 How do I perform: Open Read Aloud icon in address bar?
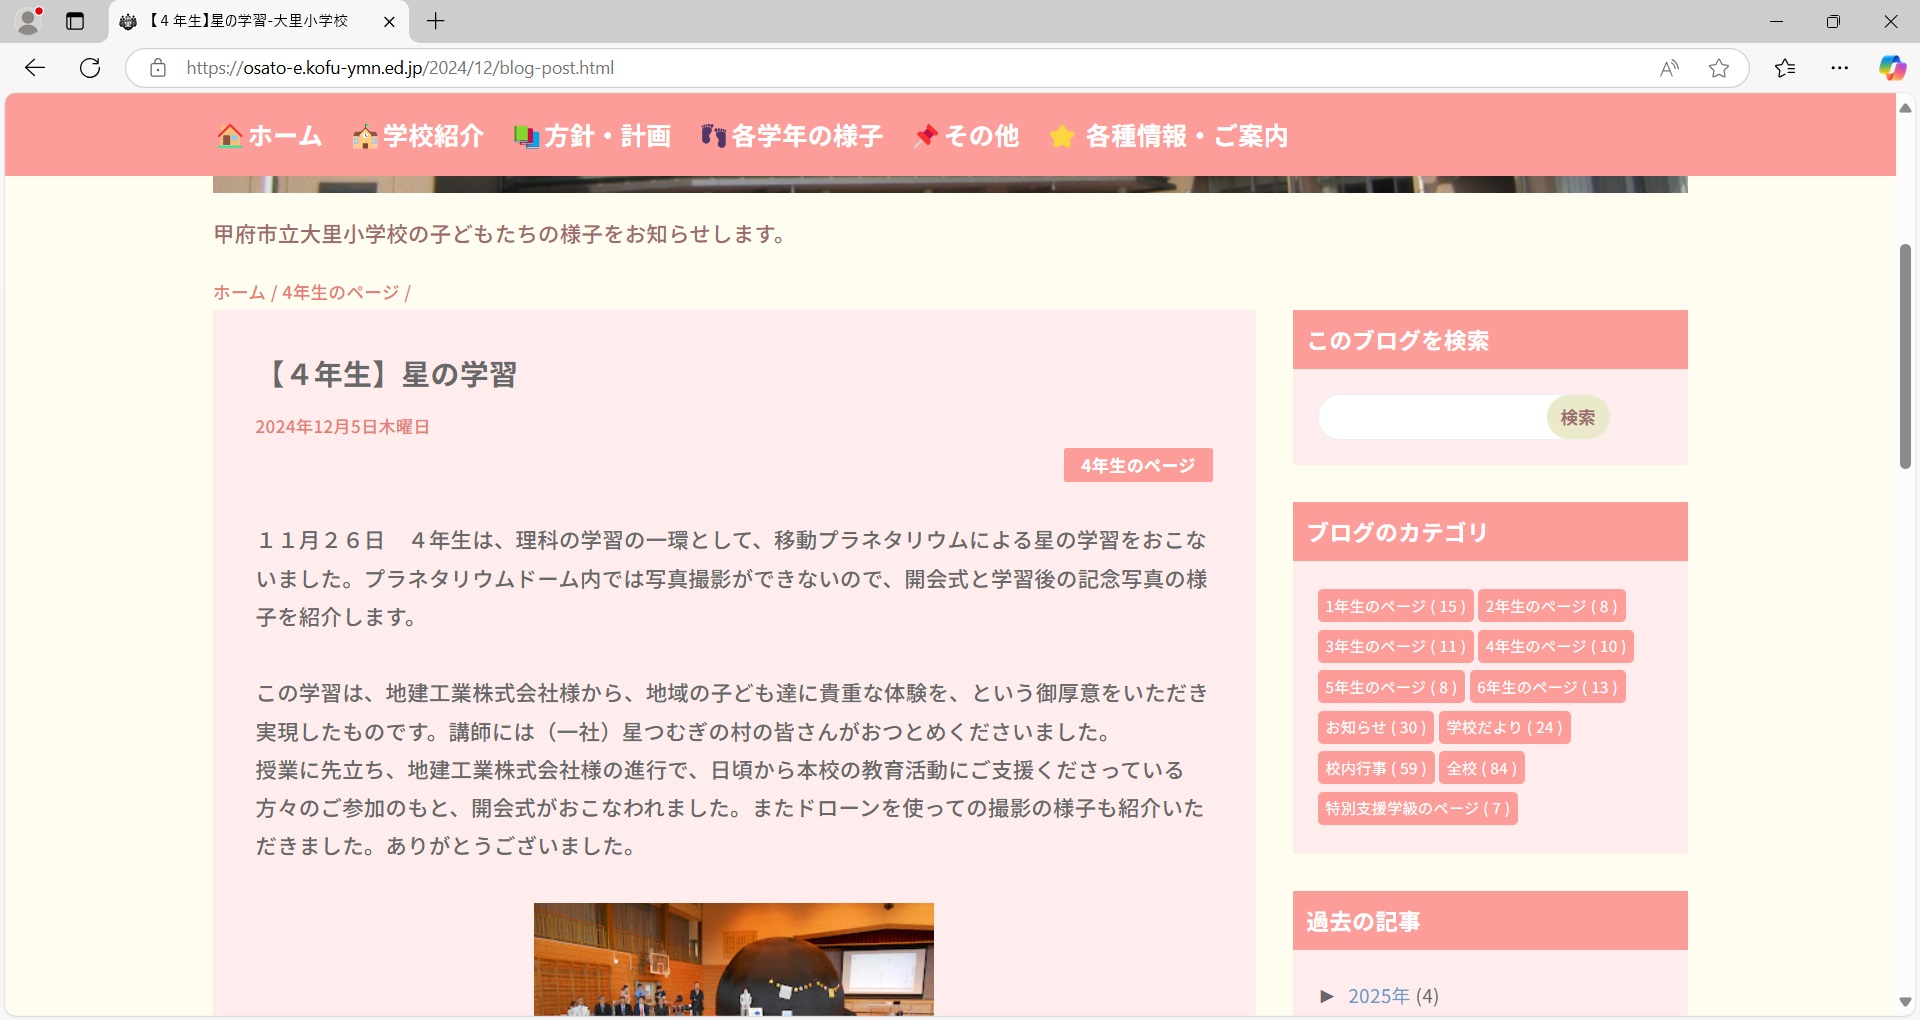point(1669,68)
